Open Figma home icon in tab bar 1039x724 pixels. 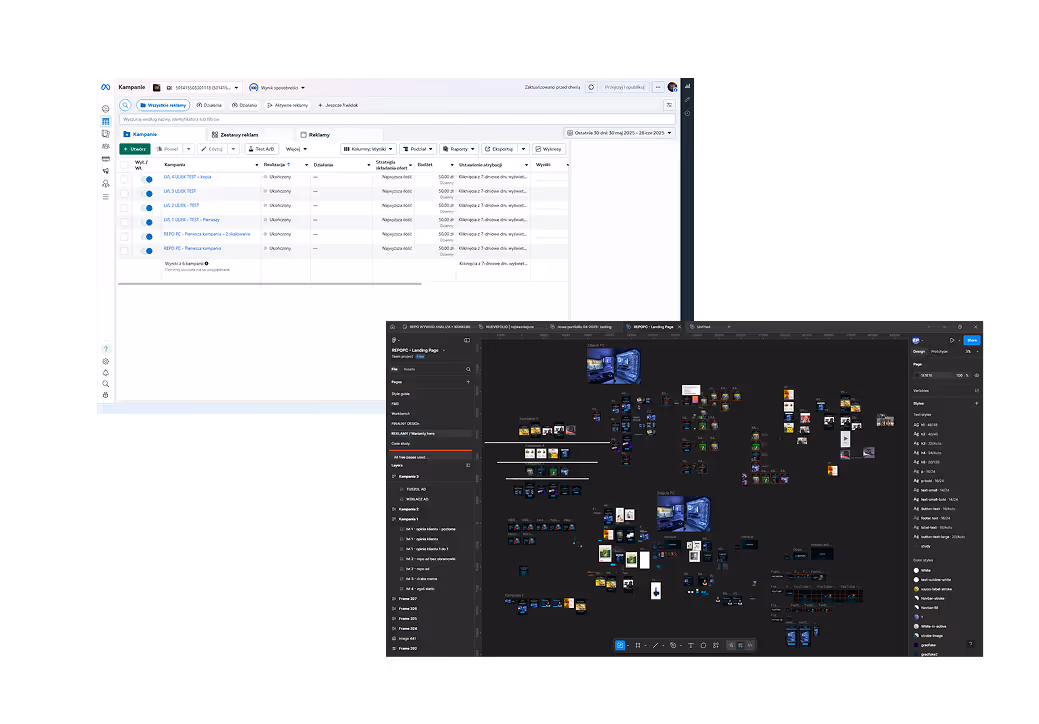point(392,327)
